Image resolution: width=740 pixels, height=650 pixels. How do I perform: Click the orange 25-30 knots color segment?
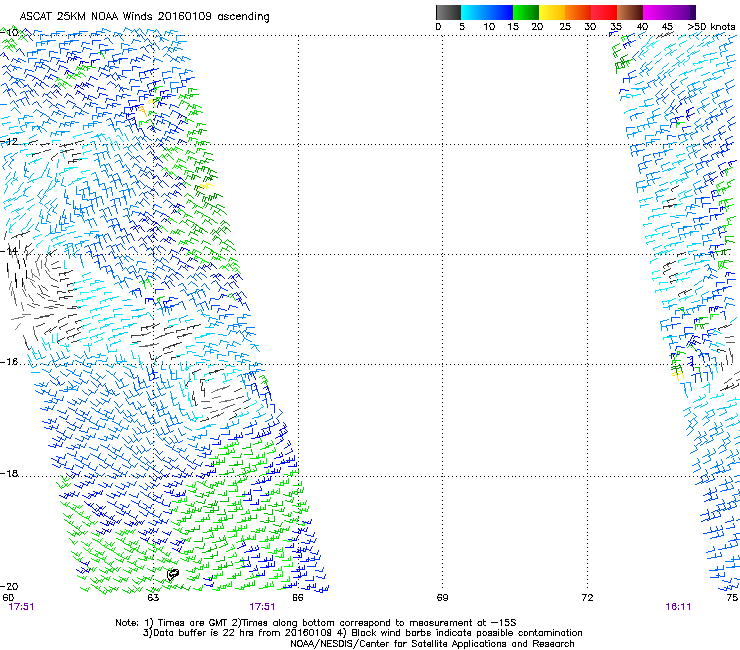click(x=578, y=12)
